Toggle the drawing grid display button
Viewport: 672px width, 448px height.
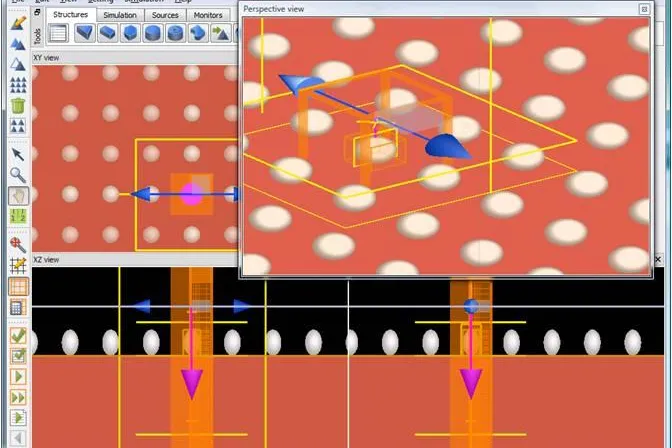pyautogui.click(x=18, y=286)
